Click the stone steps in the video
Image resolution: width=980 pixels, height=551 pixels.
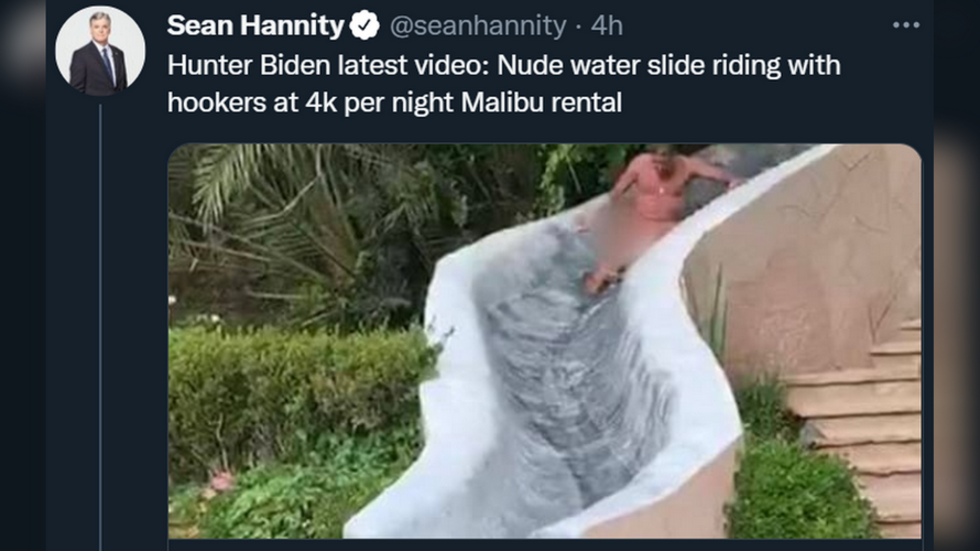862,425
